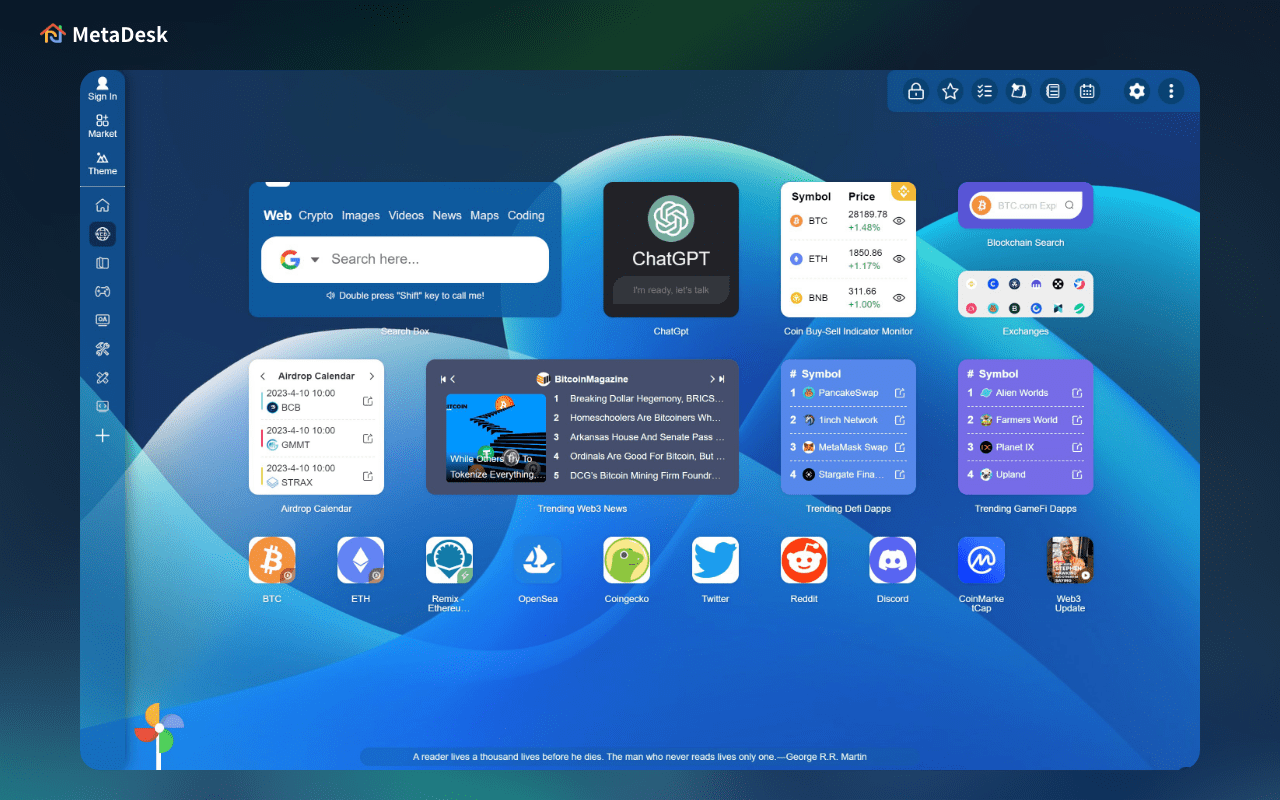Open the checklist icon in top toolbar

click(985, 91)
